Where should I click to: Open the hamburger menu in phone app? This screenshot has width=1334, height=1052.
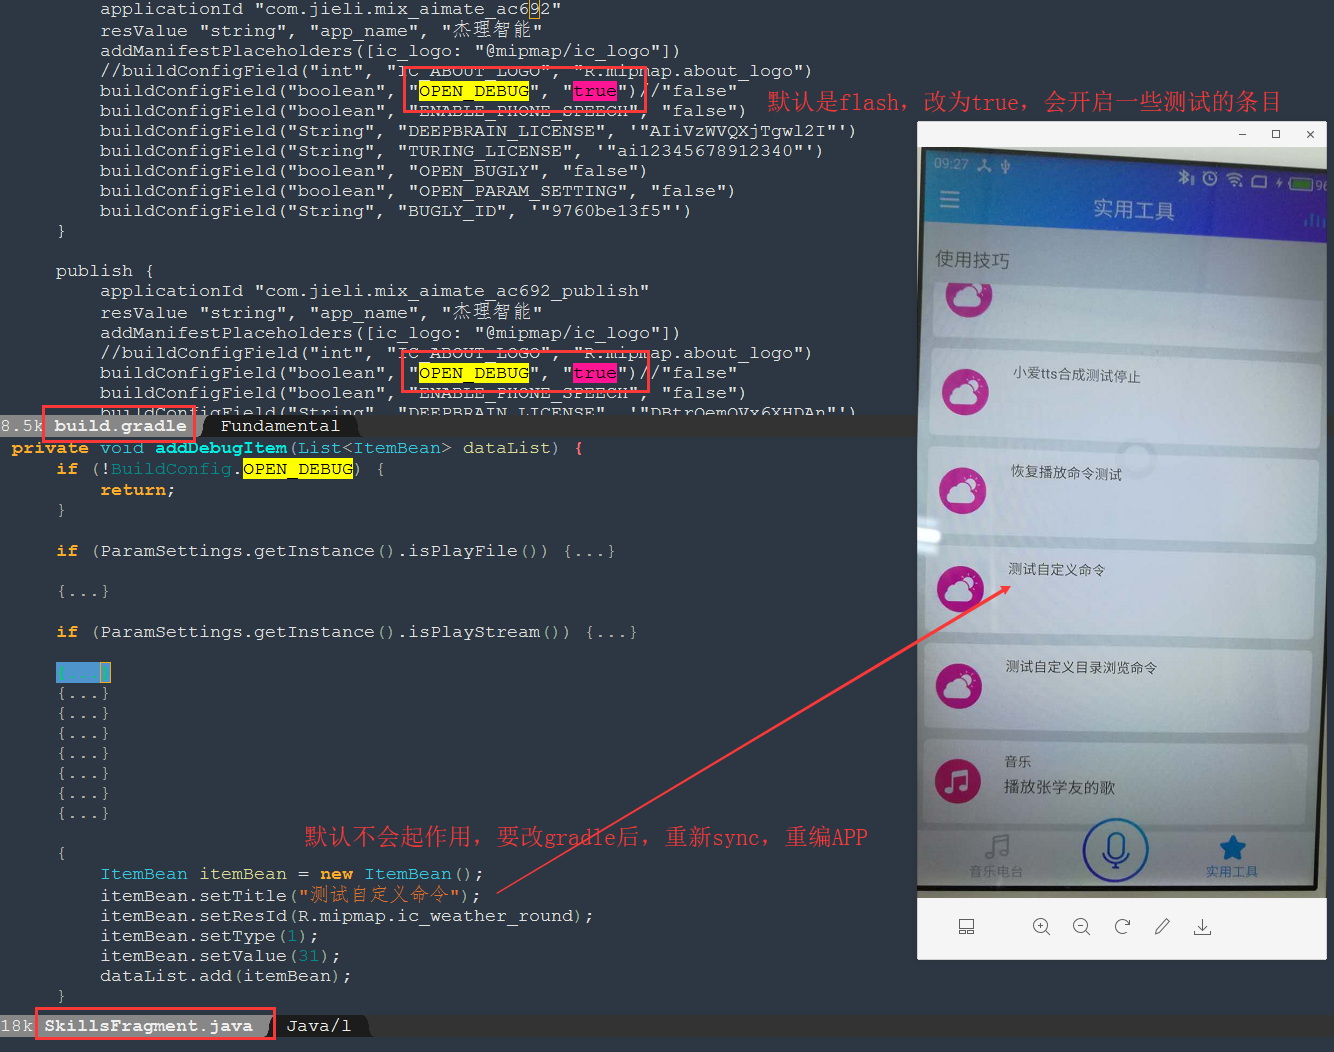[949, 199]
